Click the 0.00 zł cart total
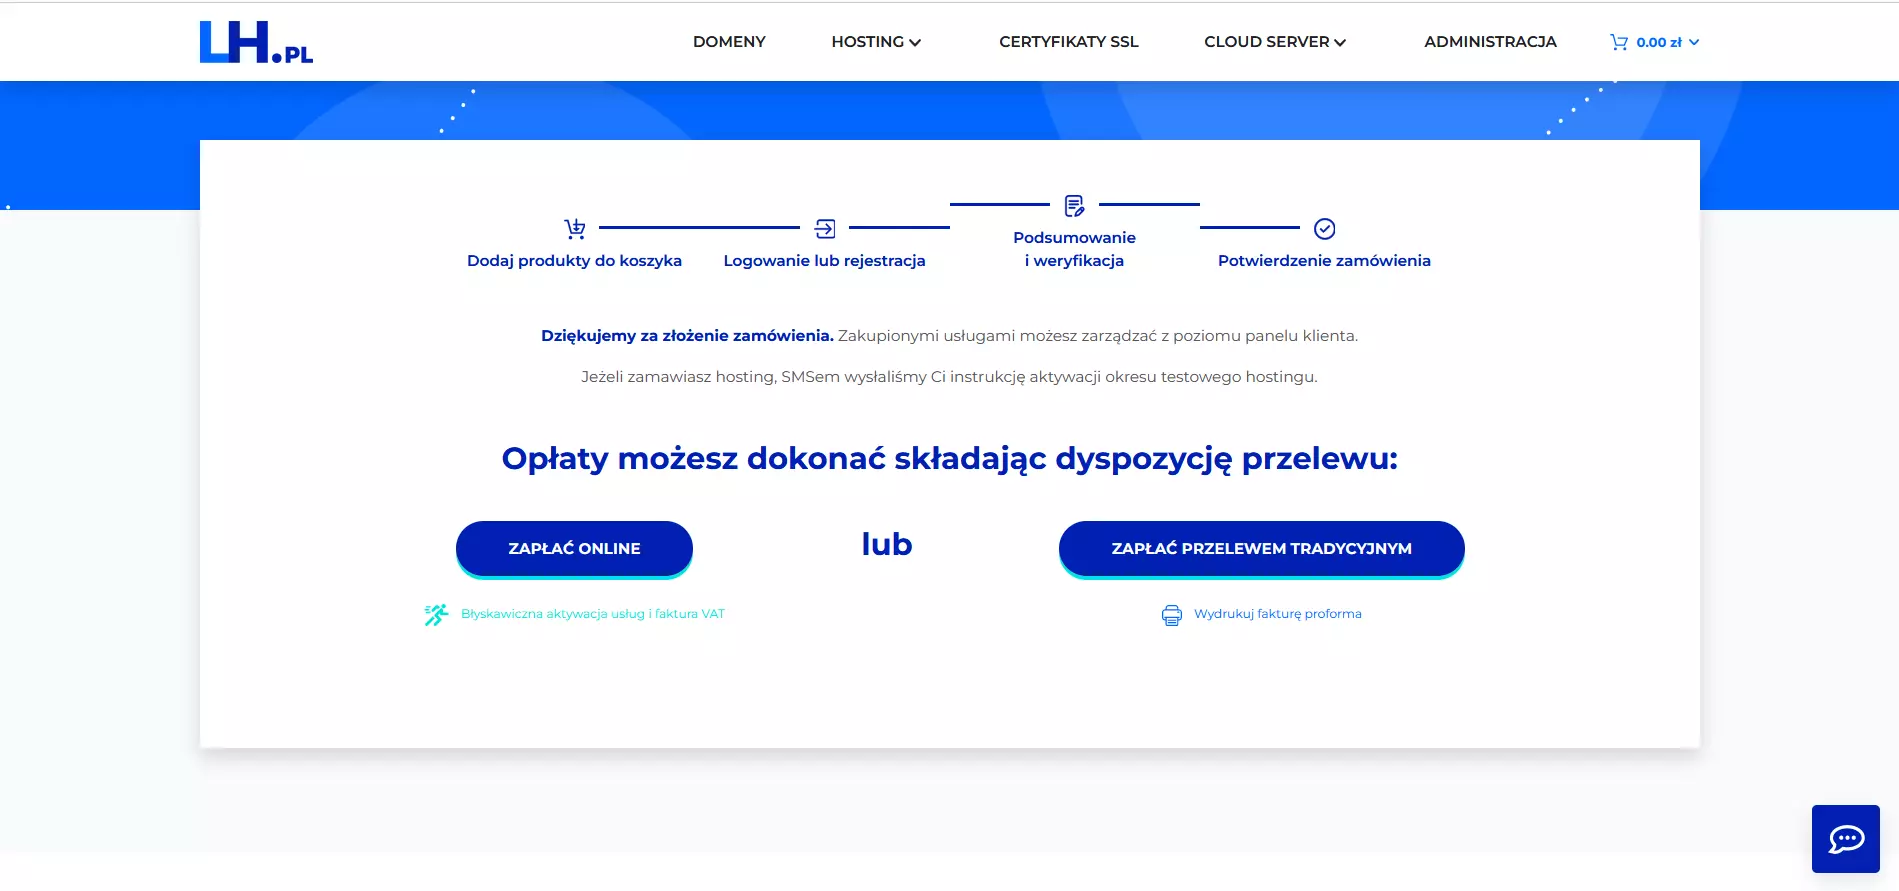Screen dimensions: 1899x891 (x=1659, y=42)
